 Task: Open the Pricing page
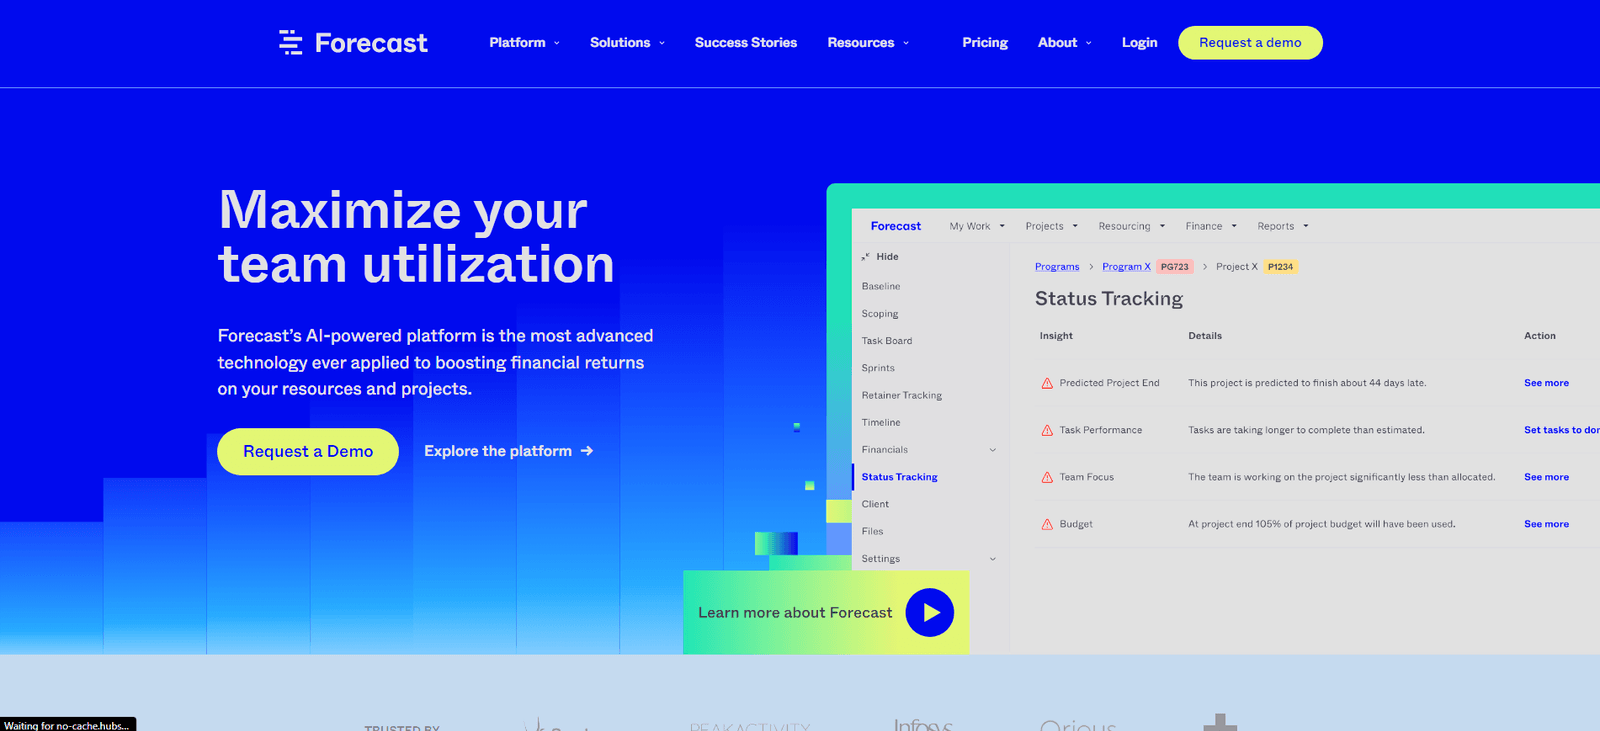[985, 42]
